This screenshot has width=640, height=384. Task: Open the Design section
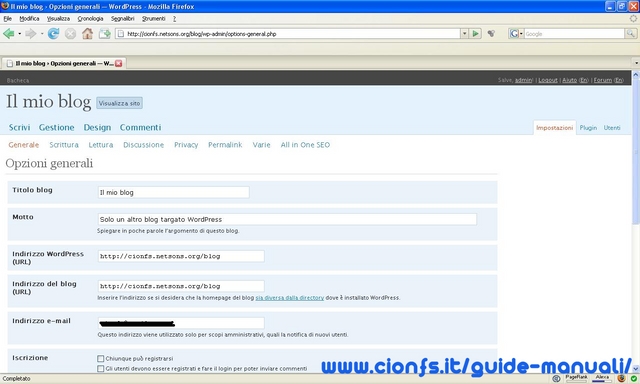[97, 127]
